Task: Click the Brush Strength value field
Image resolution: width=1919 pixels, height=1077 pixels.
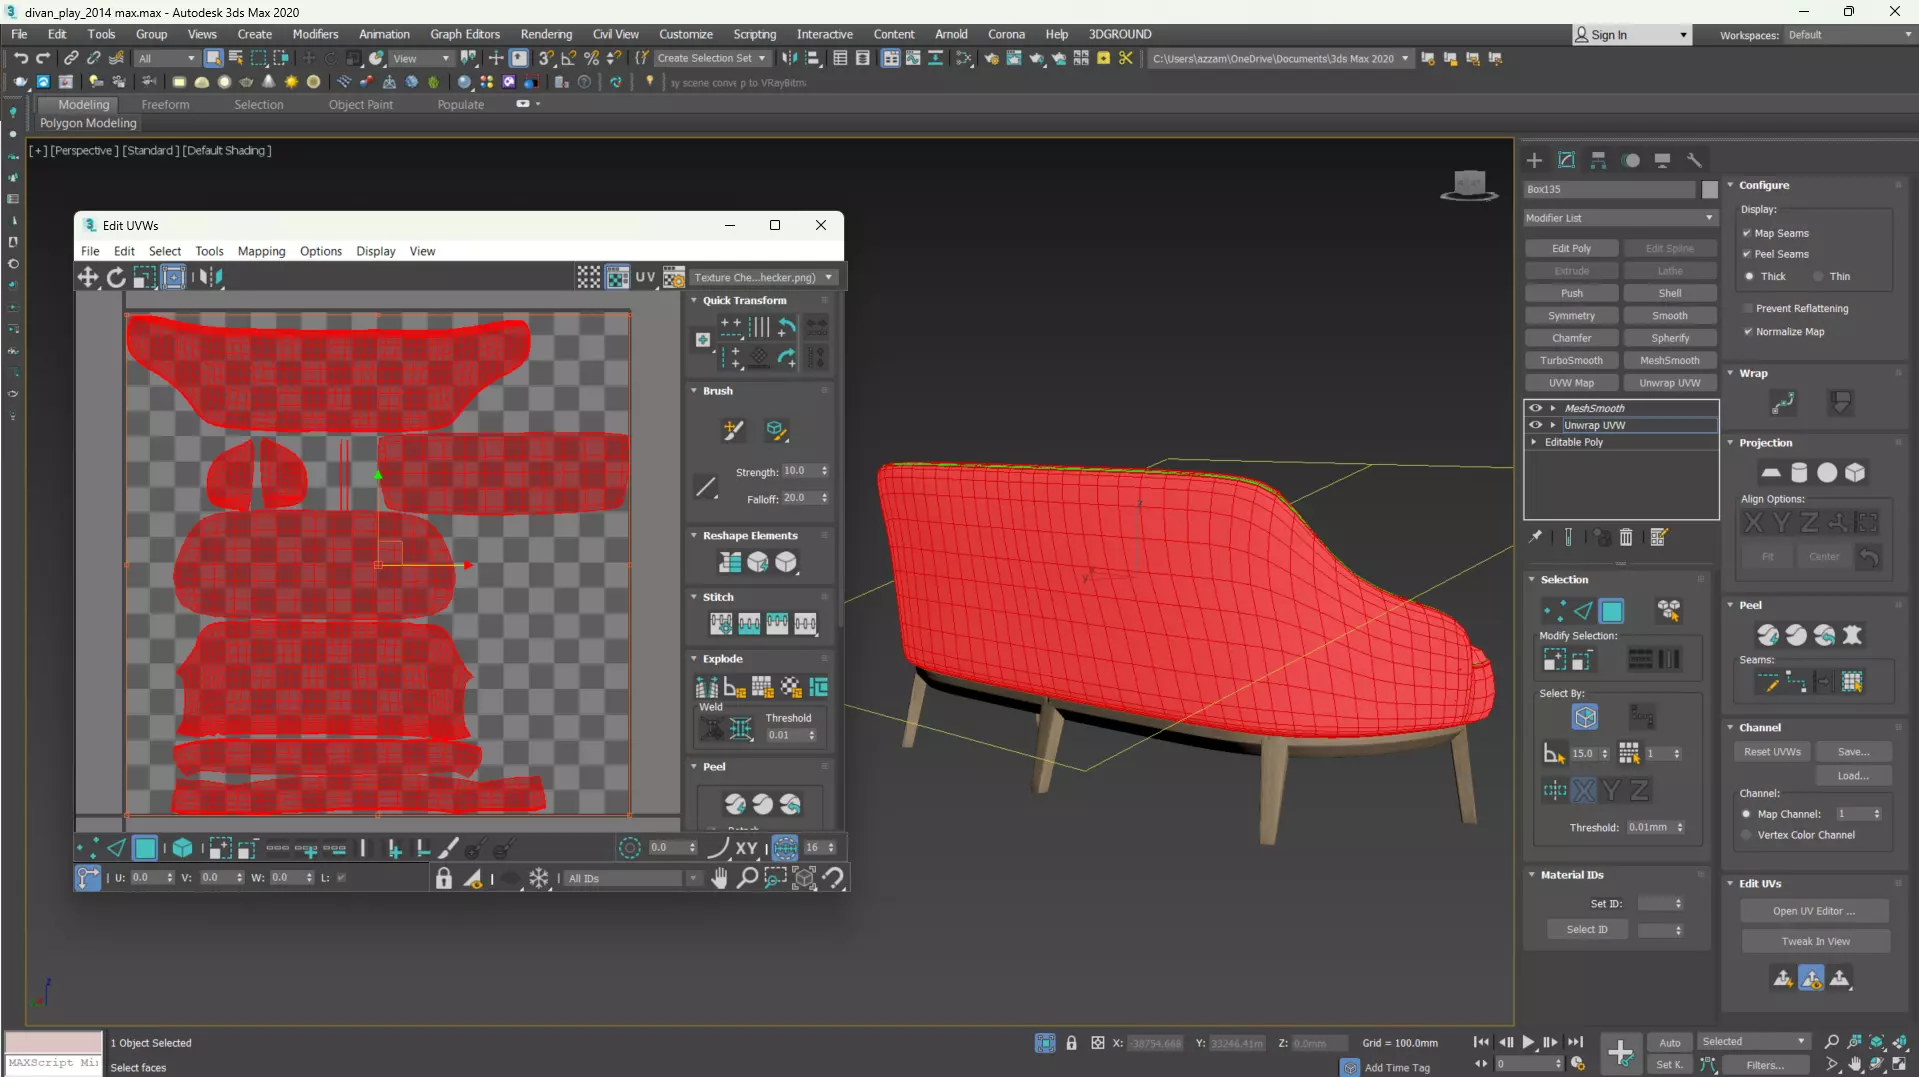Action: (x=799, y=471)
